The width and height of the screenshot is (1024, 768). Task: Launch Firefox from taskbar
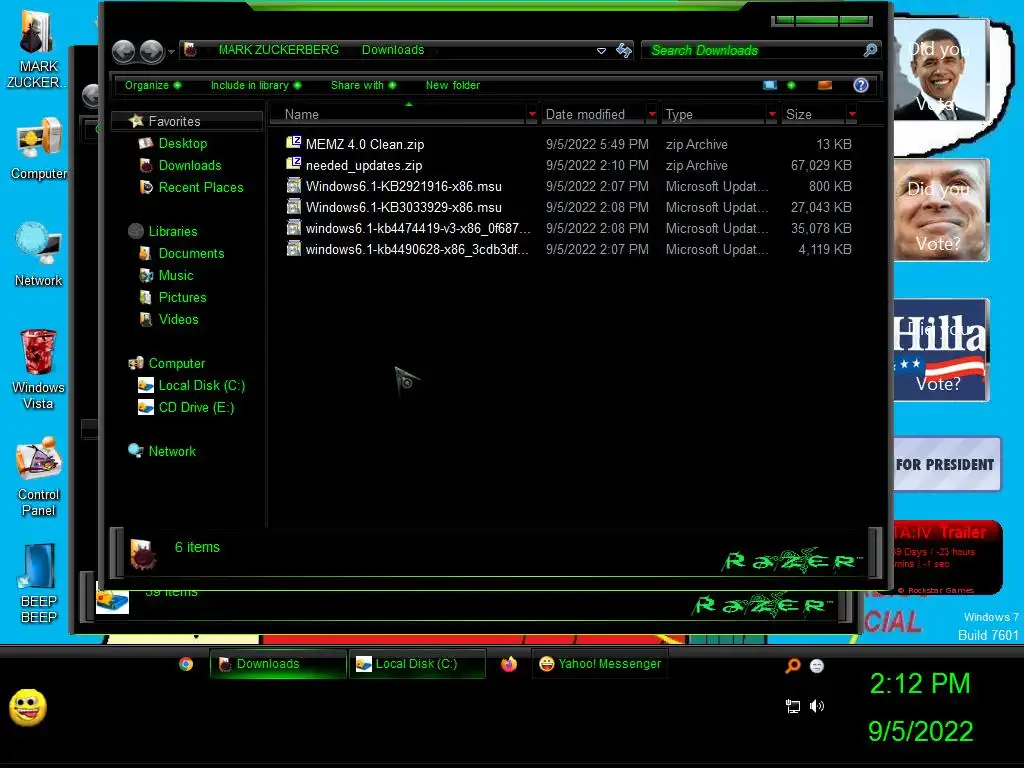[509, 664]
